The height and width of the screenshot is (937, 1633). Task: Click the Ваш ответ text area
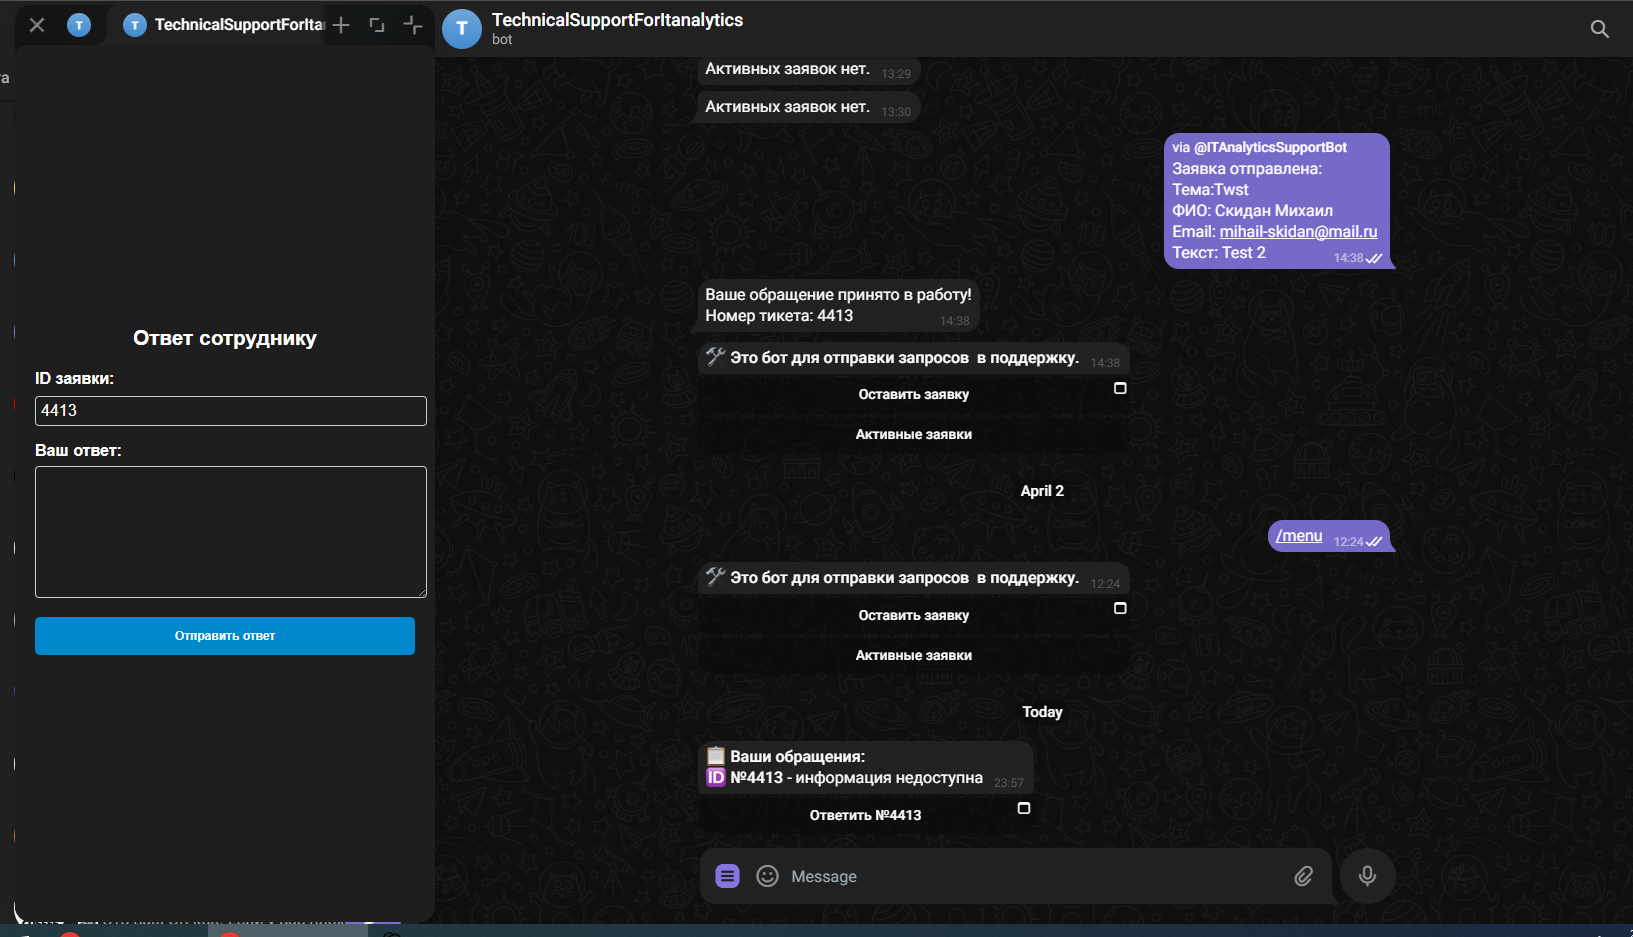pyautogui.click(x=230, y=531)
